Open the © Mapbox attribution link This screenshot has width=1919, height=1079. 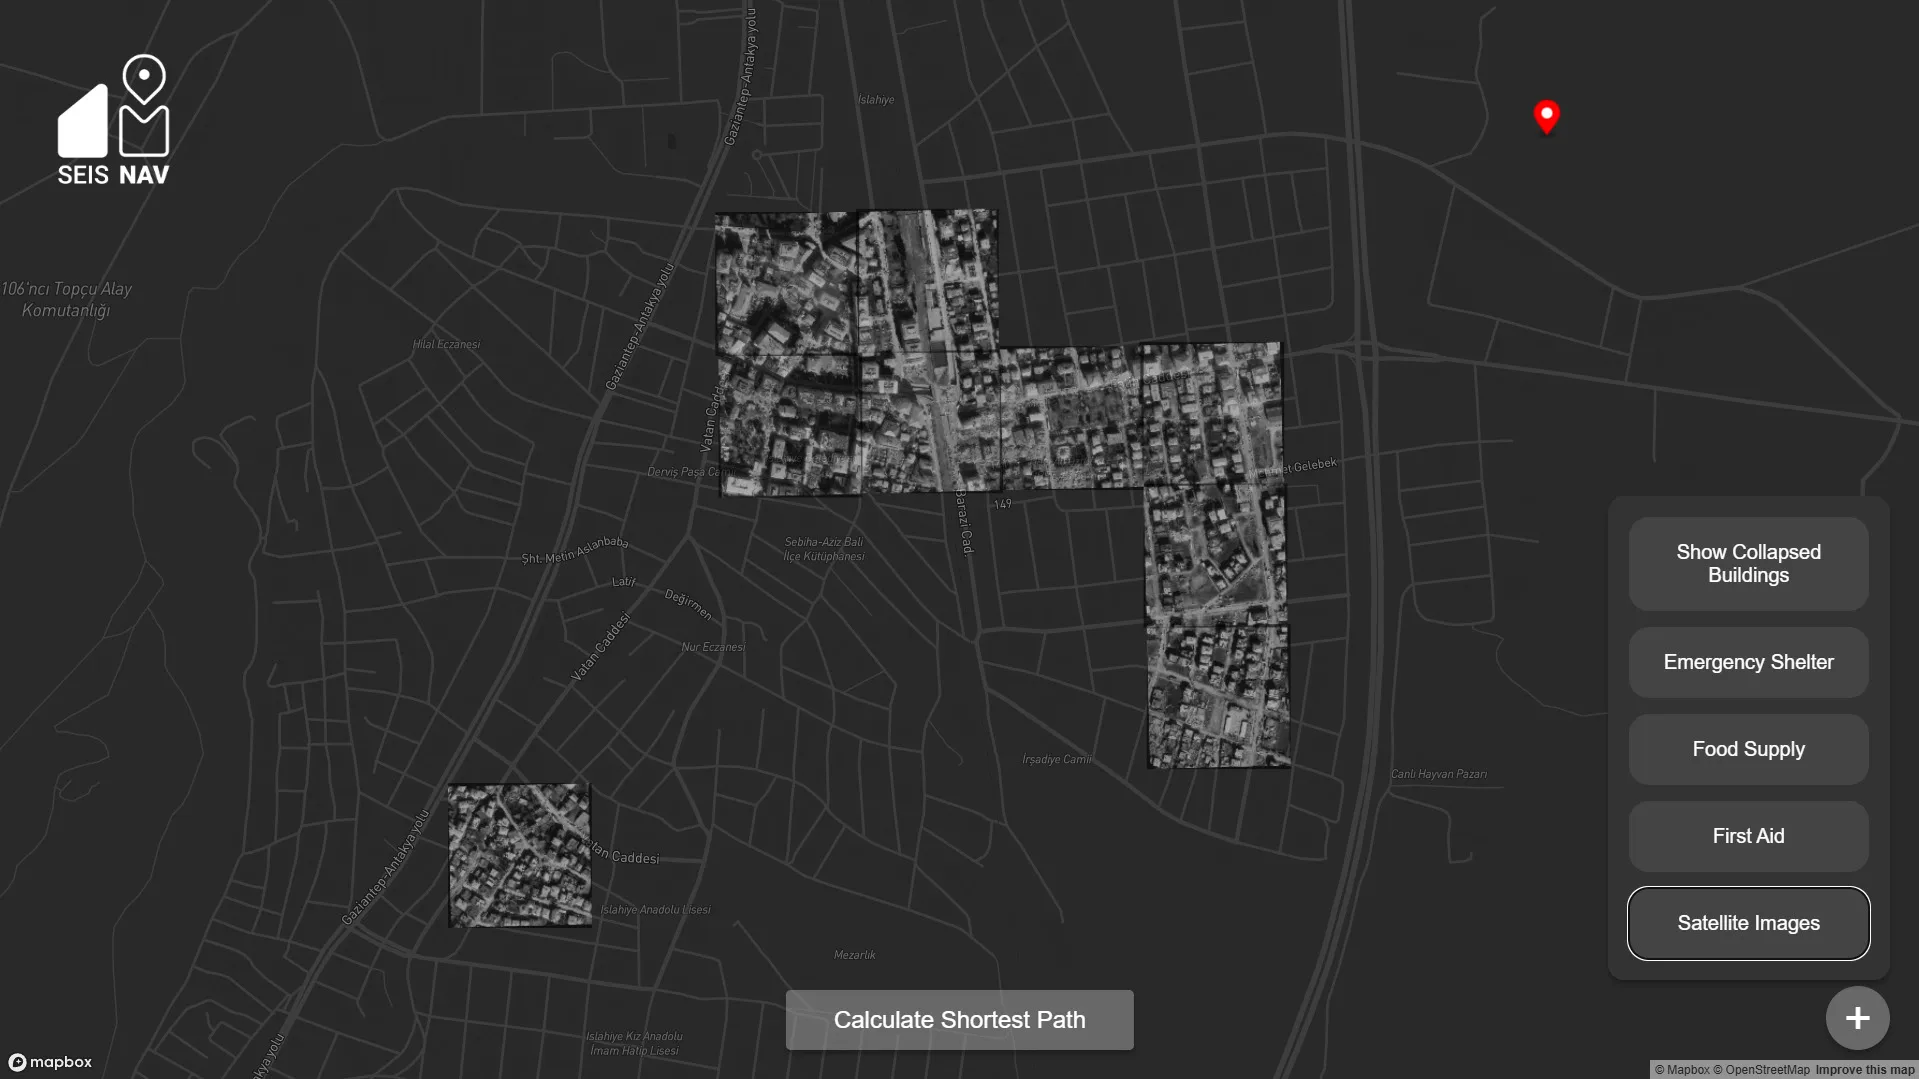1682,1070
